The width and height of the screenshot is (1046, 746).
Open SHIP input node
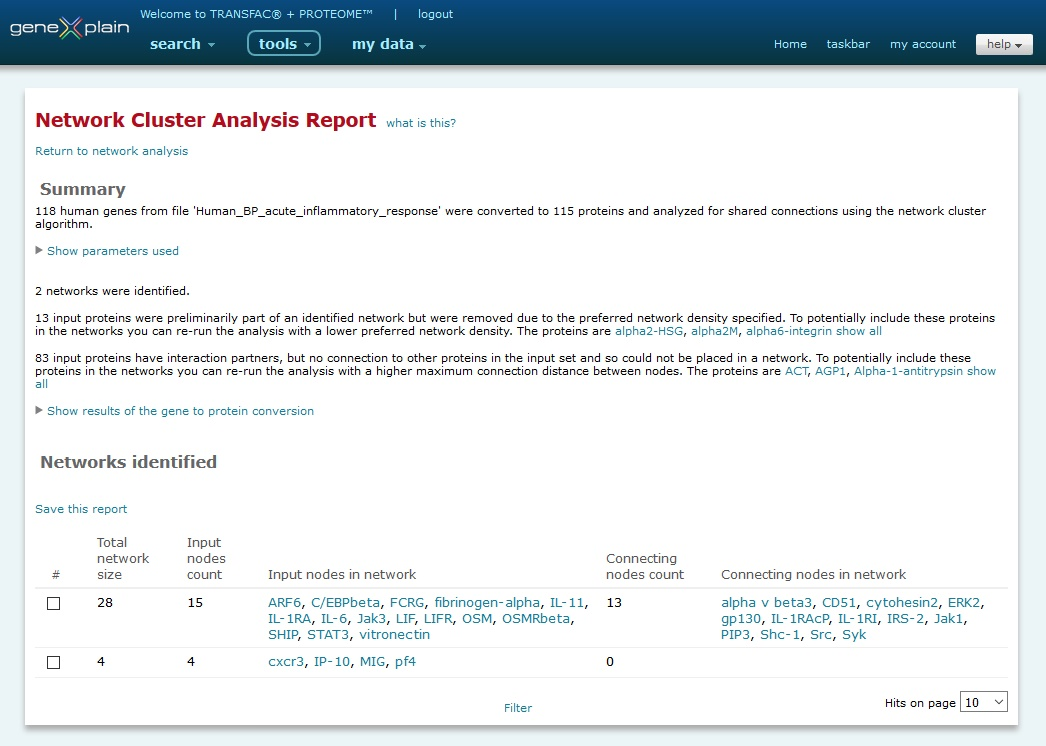[282, 635]
